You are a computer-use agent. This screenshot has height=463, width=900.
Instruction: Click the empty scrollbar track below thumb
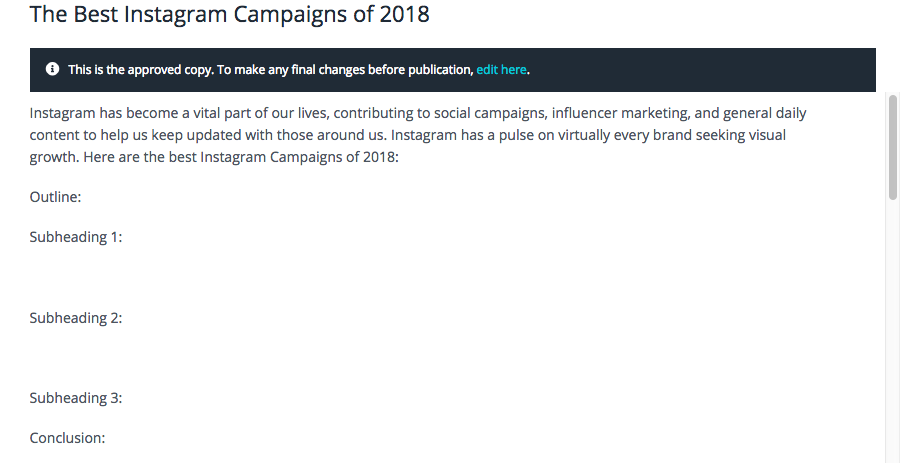(x=893, y=333)
